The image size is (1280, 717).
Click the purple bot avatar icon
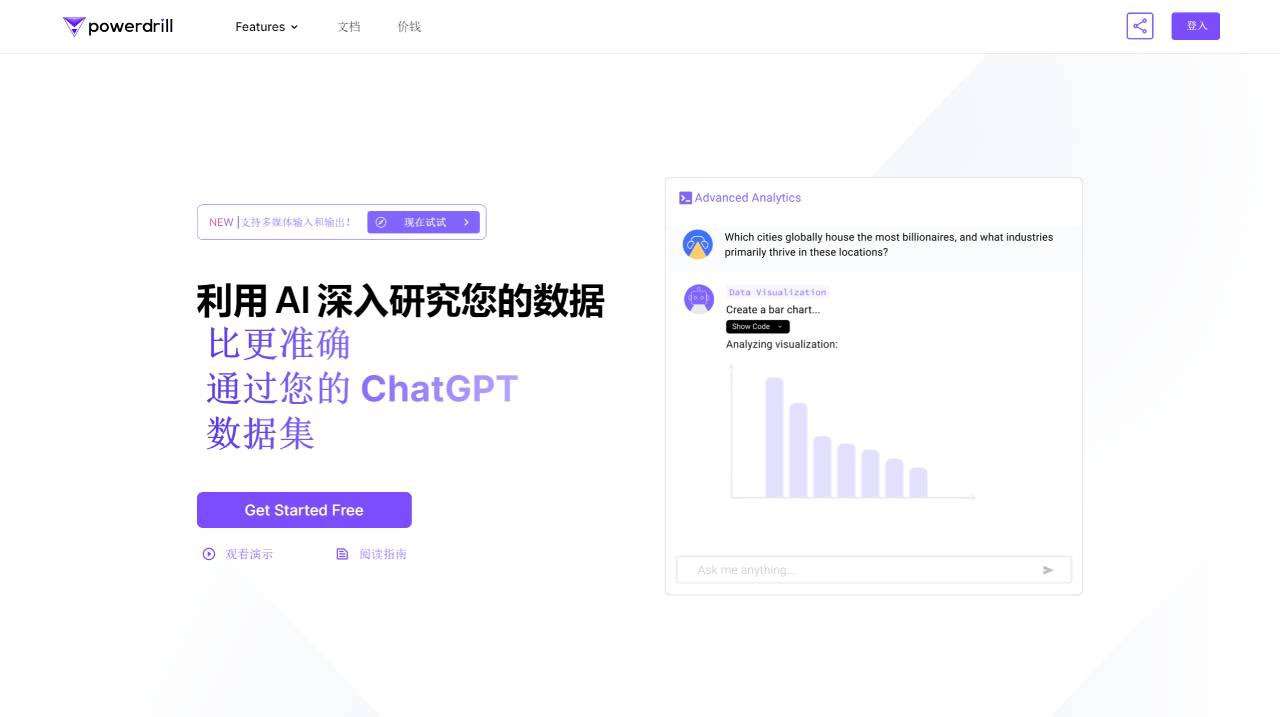[699, 299]
